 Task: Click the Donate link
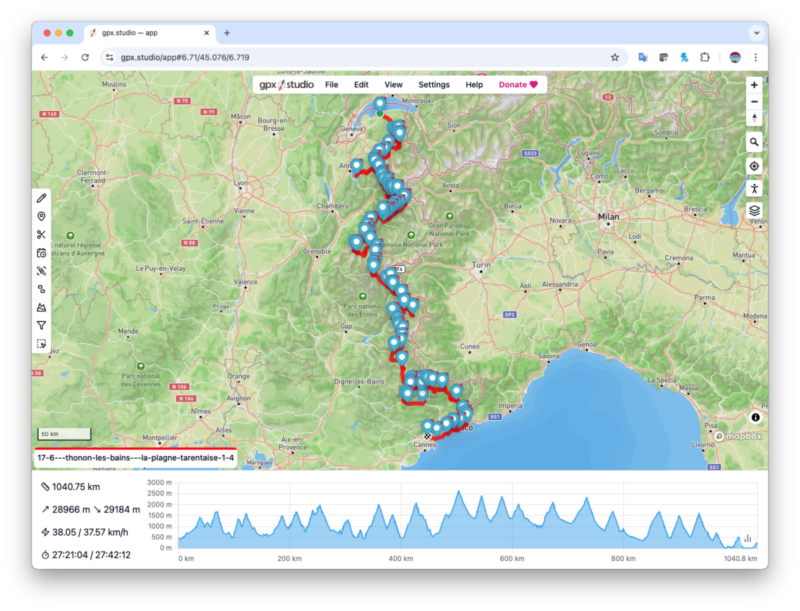coord(518,85)
